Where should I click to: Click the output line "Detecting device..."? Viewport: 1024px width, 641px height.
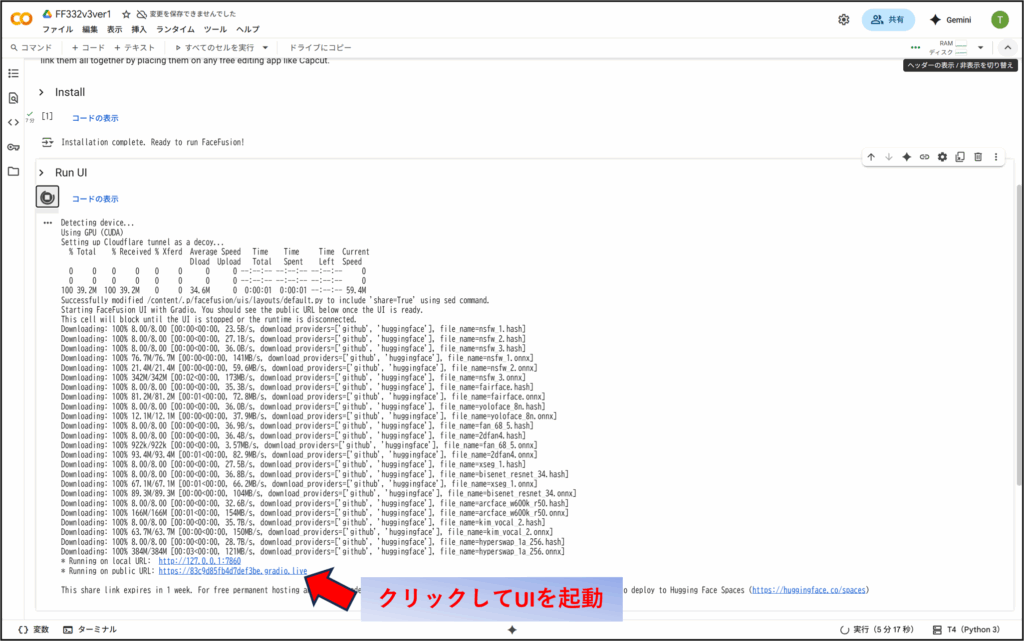(x=97, y=223)
